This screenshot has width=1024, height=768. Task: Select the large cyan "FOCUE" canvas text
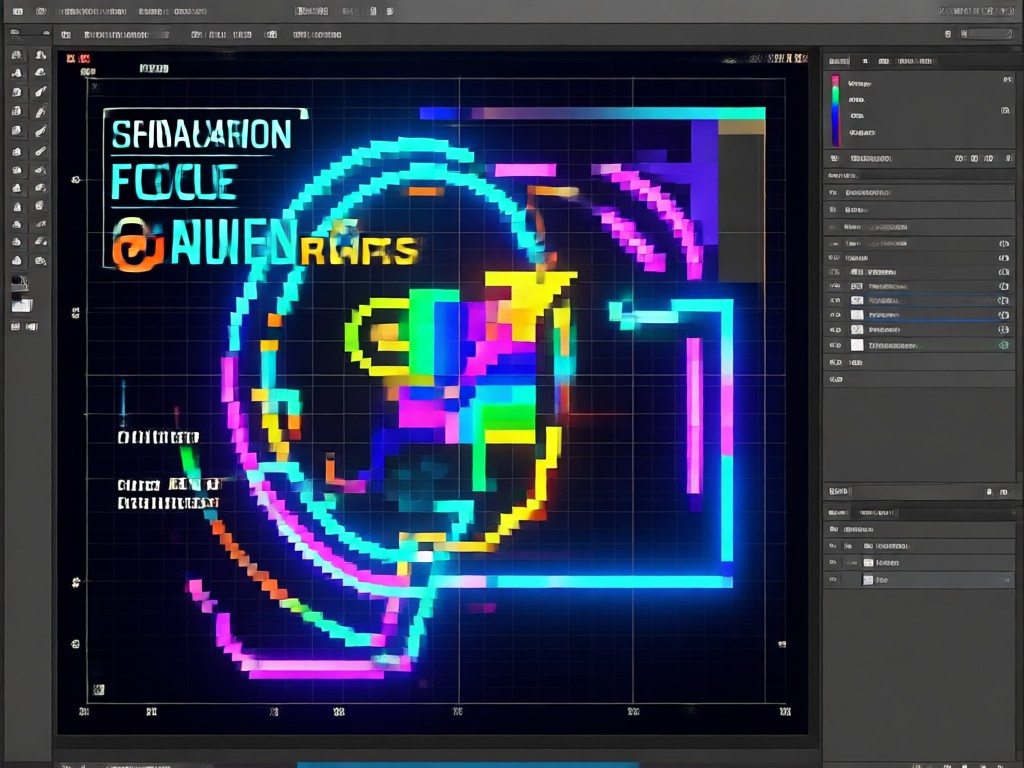(x=174, y=182)
